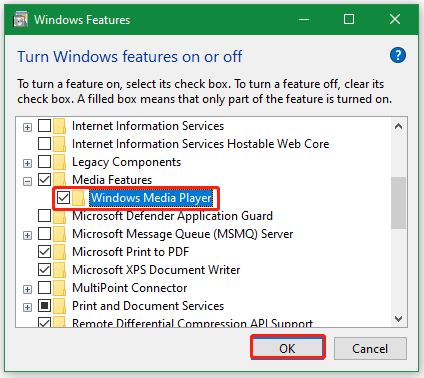The image size is (424, 378).
Task: Disable the Microsoft XPS Document Writer checkbox
Action: click(x=44, y=270)
